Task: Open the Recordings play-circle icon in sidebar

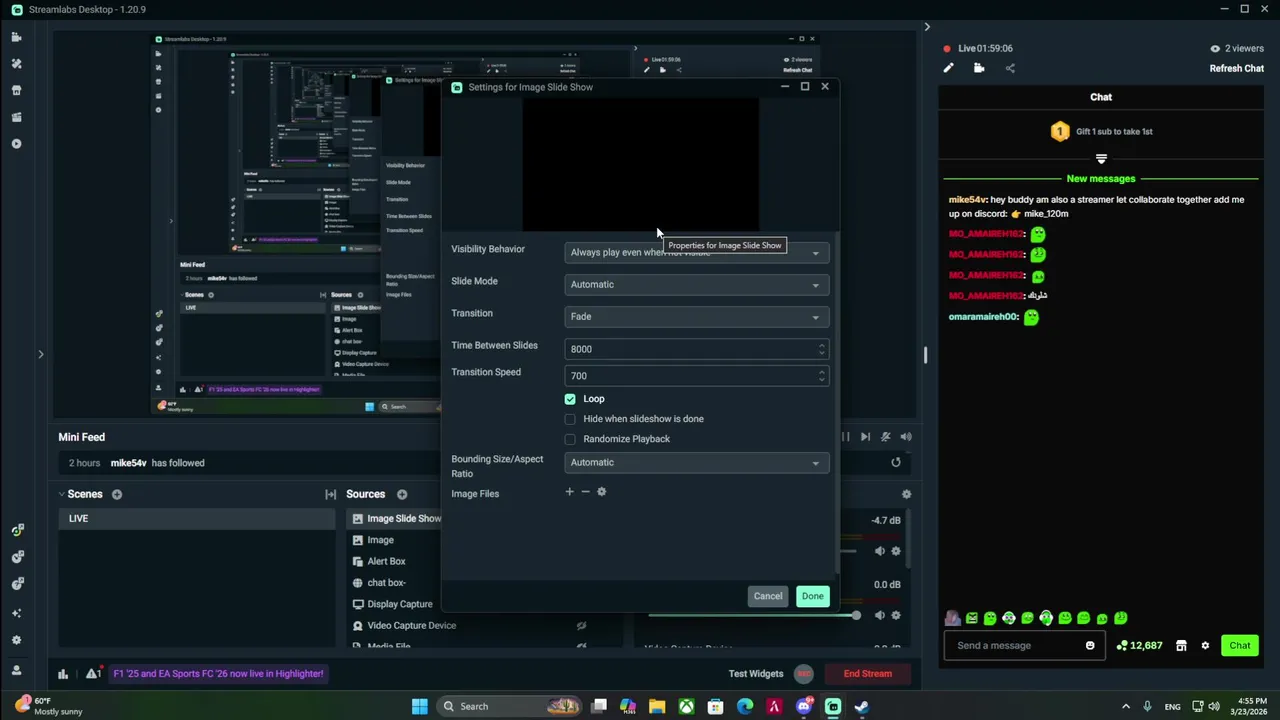Action: click(x=16, y=143)
